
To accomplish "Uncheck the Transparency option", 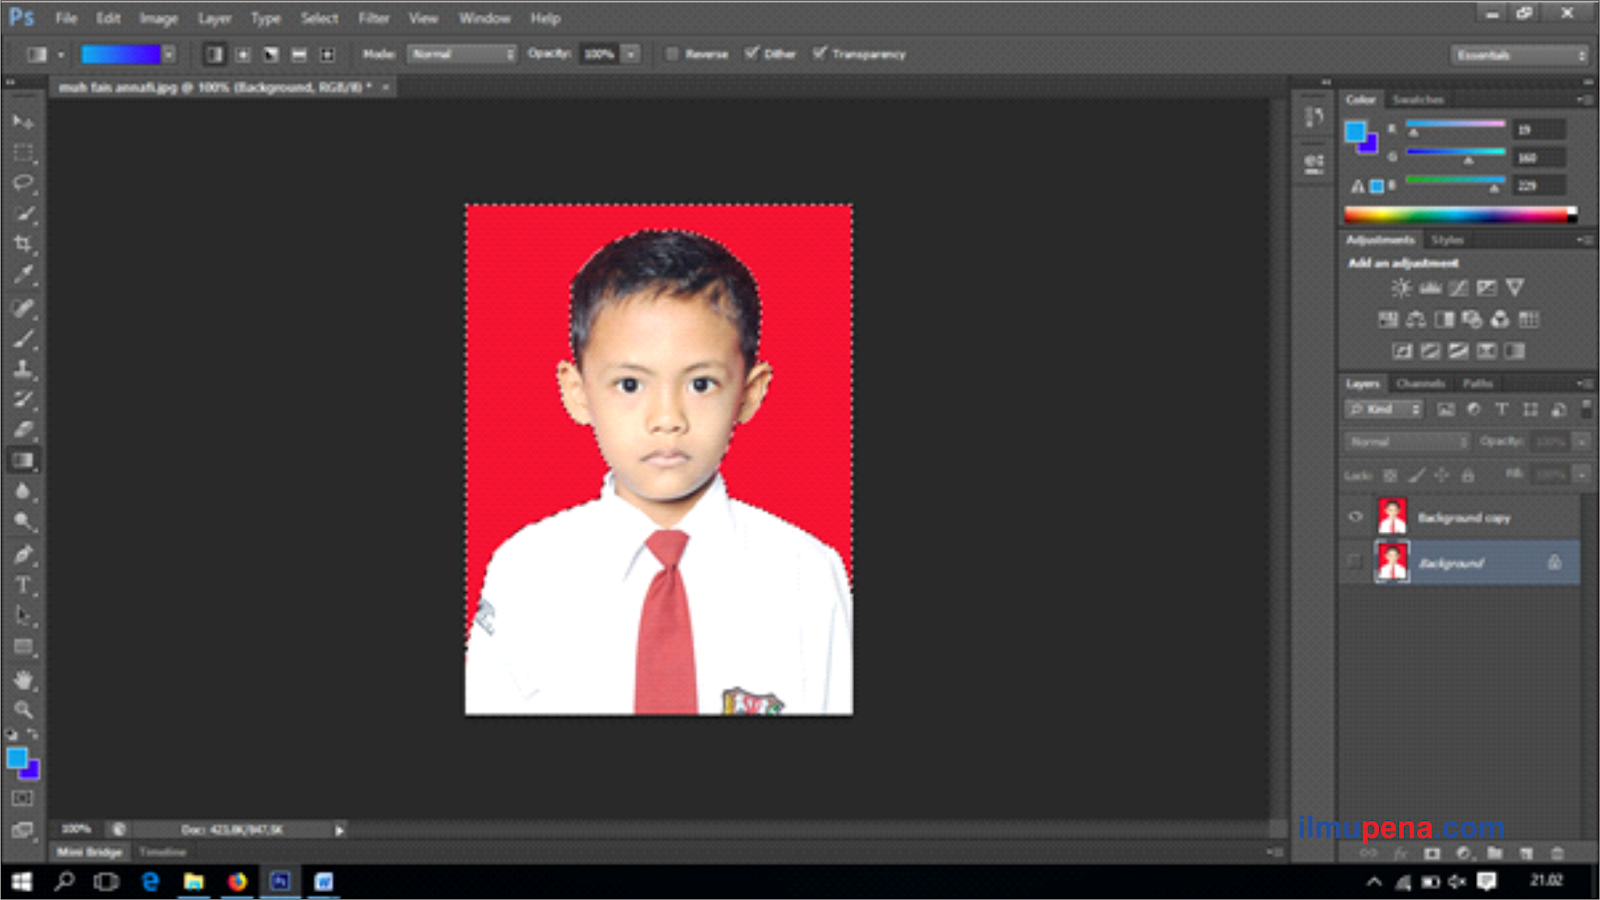I will coord(820,53).
